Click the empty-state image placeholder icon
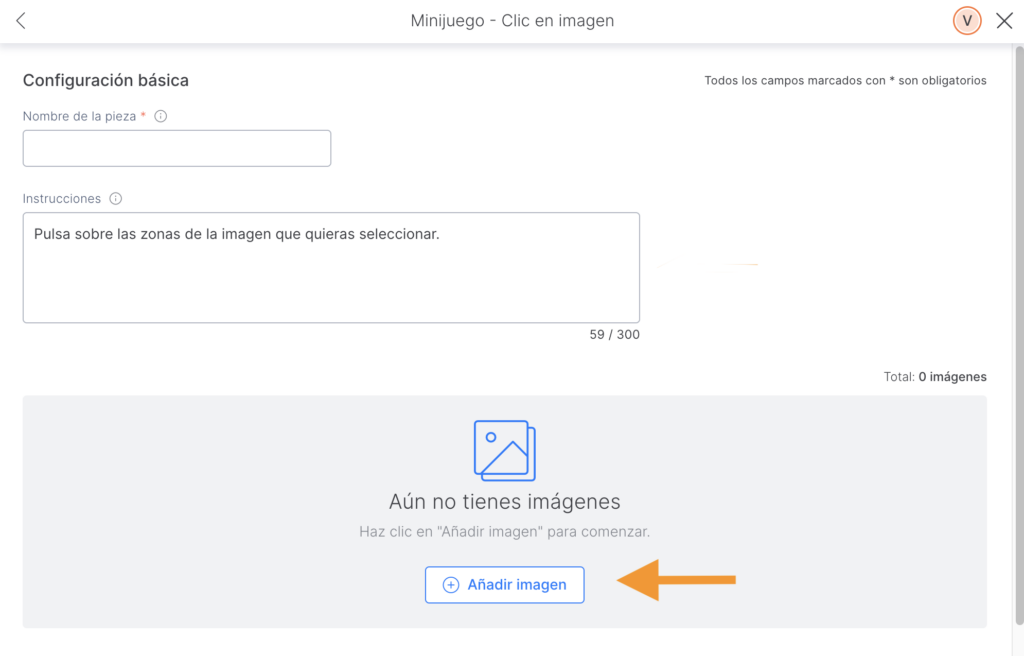Screen dimensions: 1024x656 [x=504, y=450]
